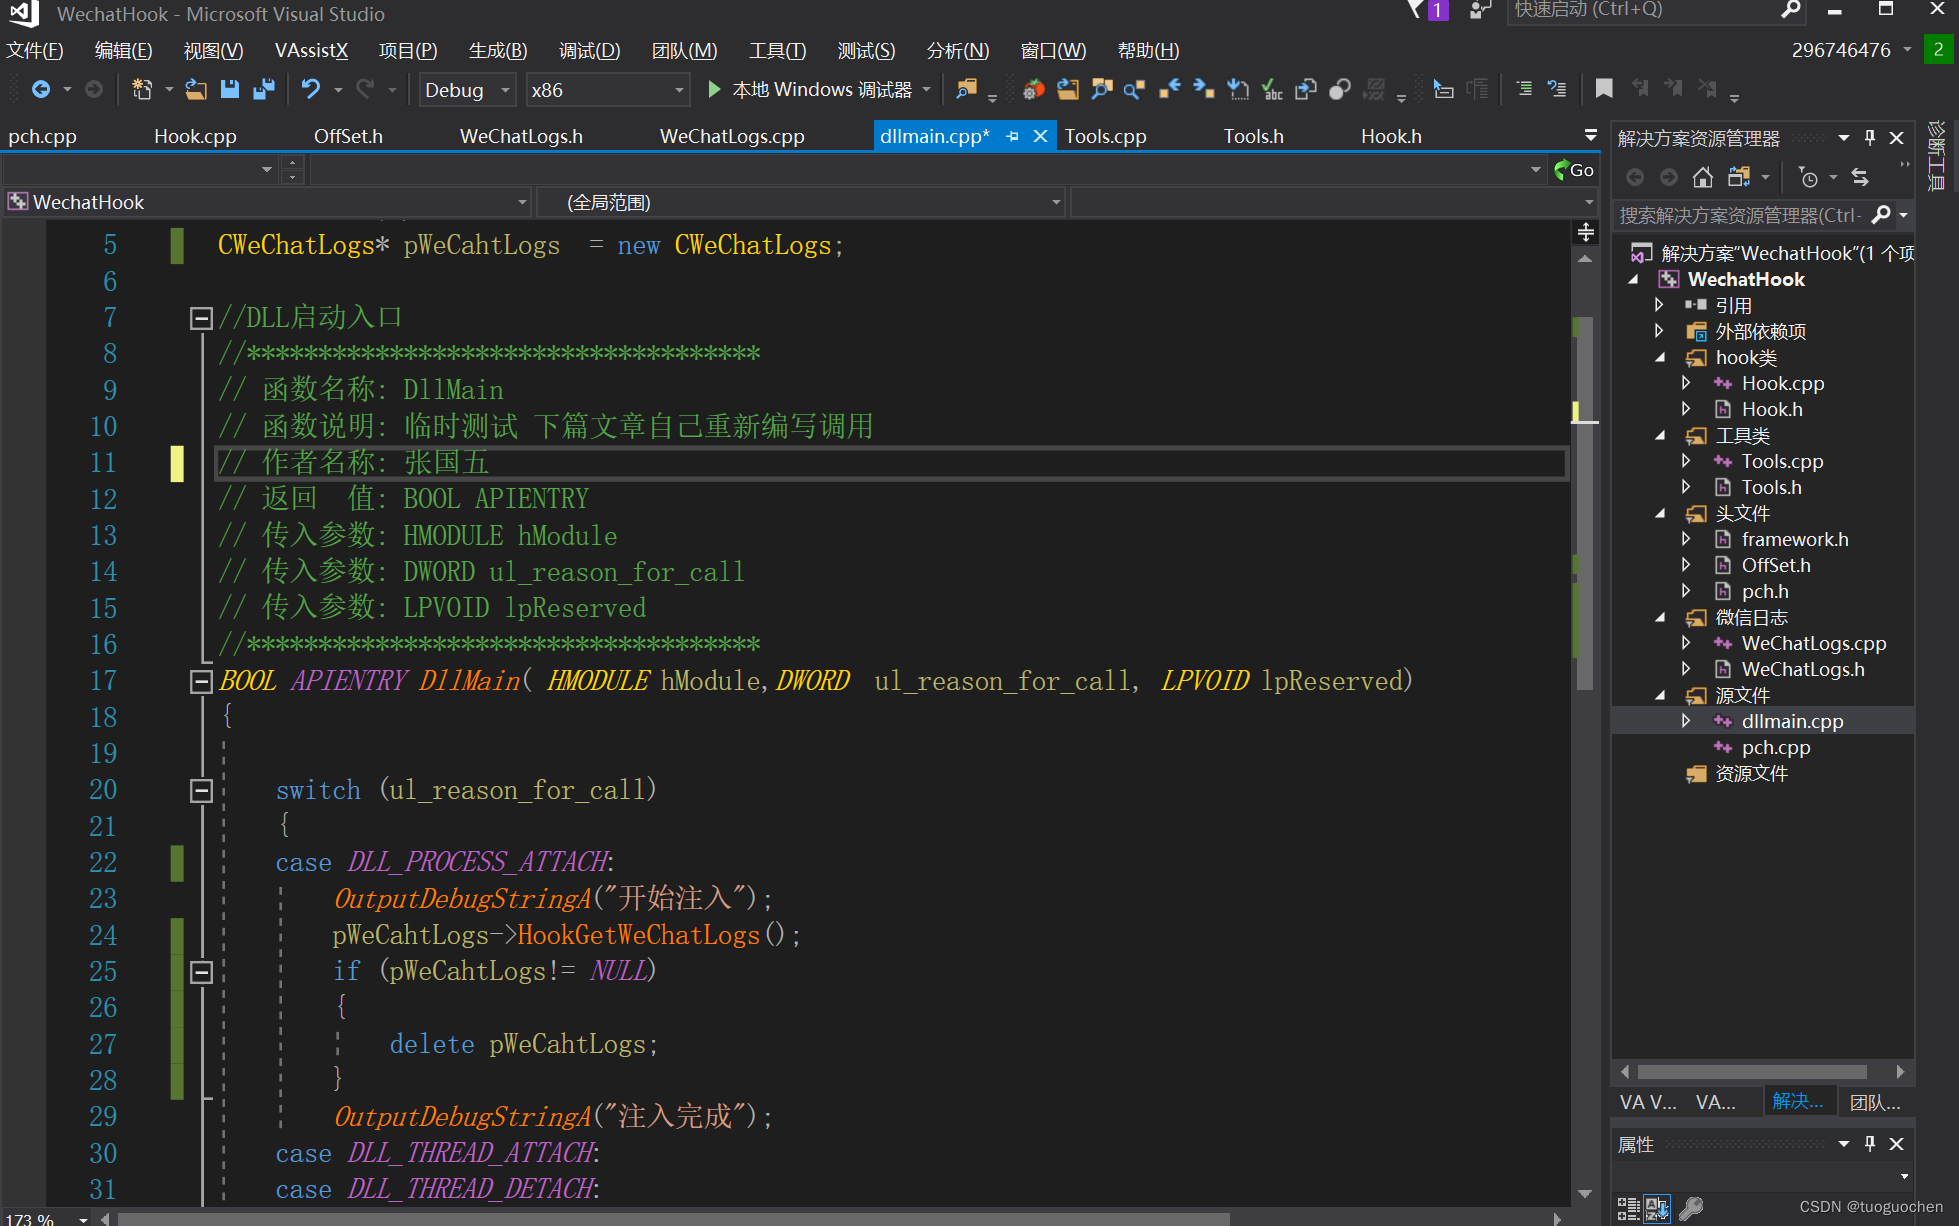Select framework.h in Solution Explorer
This screenshot has width=1959, height=1226.
pyautogui.click(x=1794, y=539)
